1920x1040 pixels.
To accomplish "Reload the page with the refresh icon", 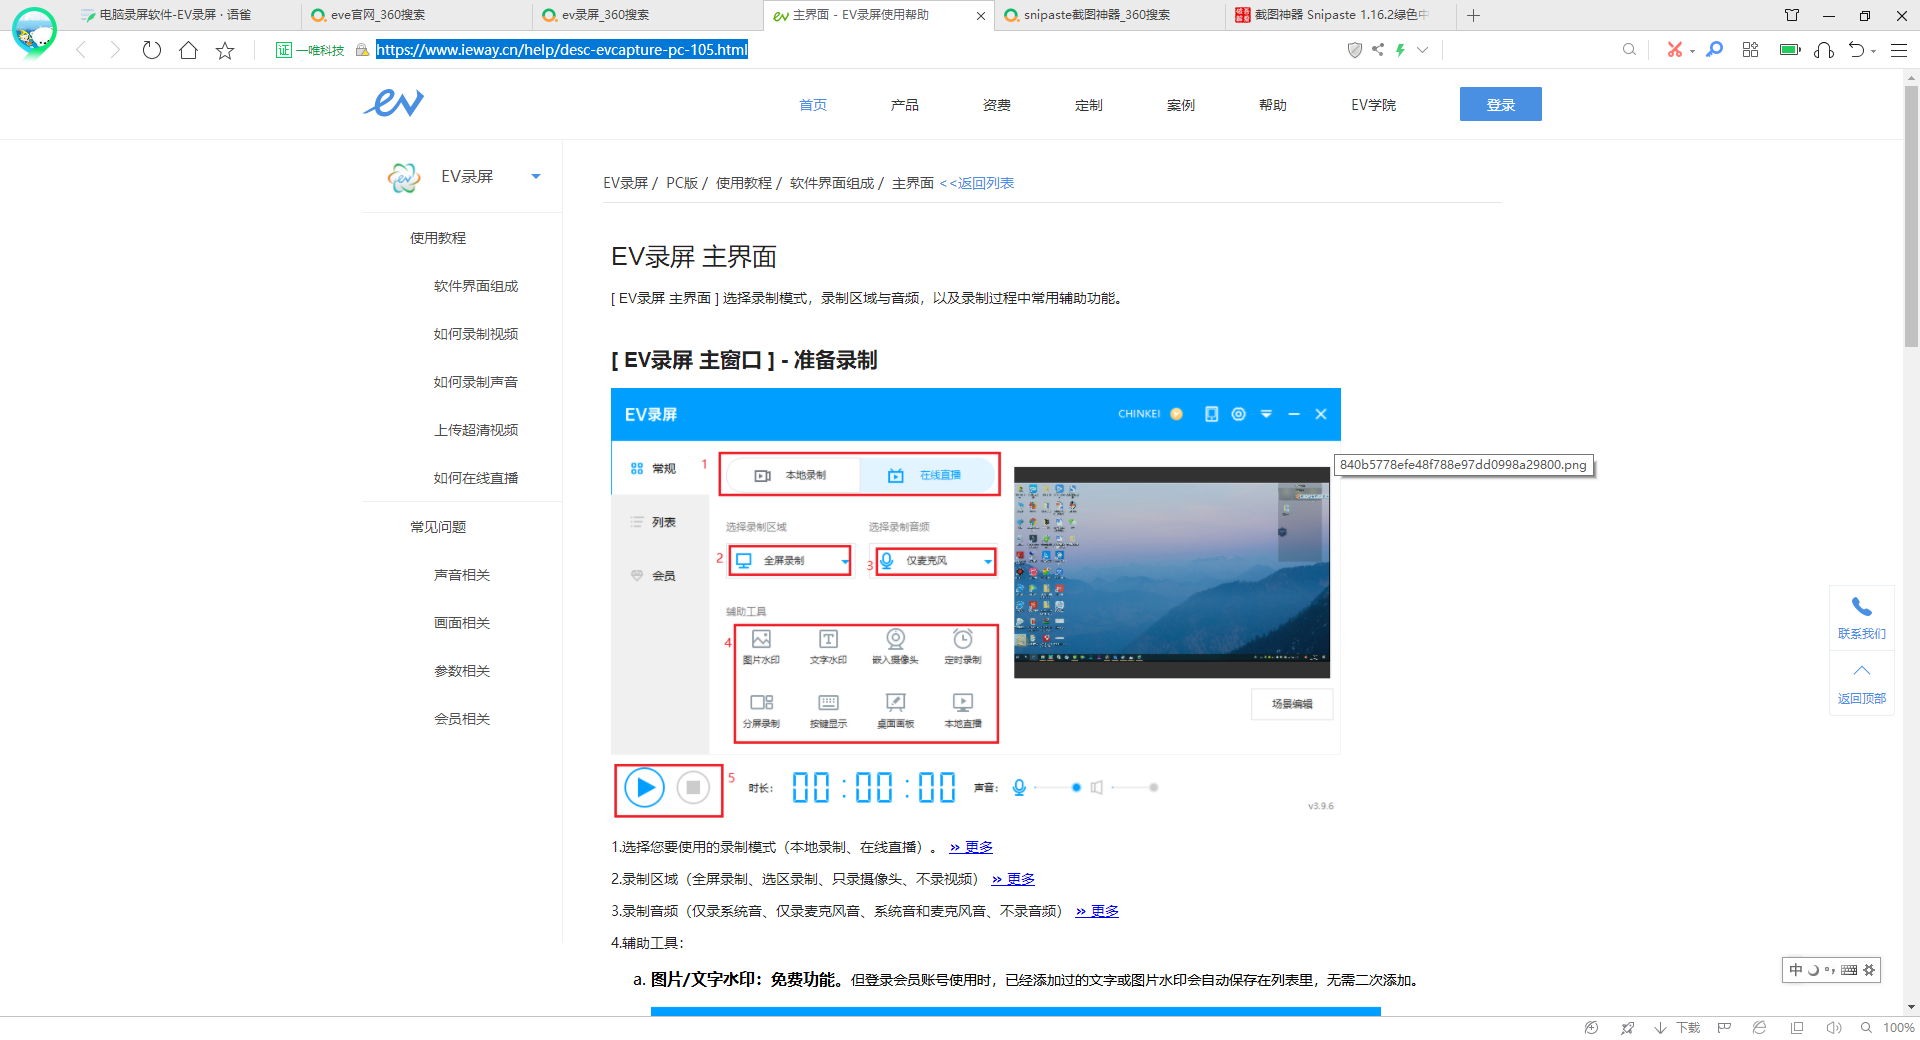I will coord(151,50).
